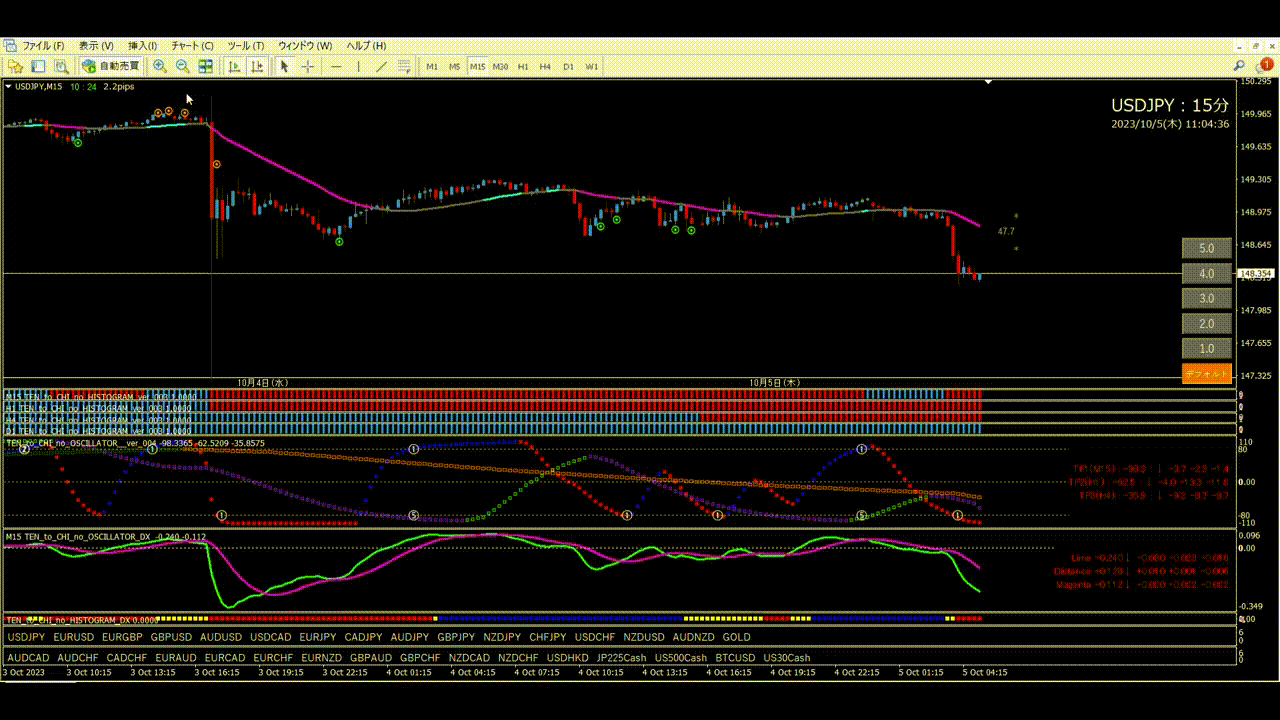
Task: Select the crosshair cursor tool
Action: click(x=308, y=66)
